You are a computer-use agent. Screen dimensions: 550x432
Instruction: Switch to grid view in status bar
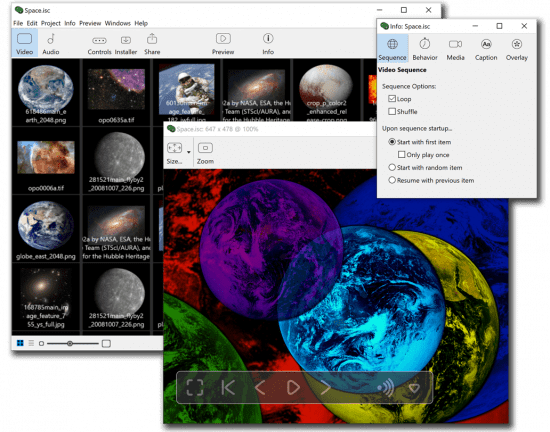point(20,343)
